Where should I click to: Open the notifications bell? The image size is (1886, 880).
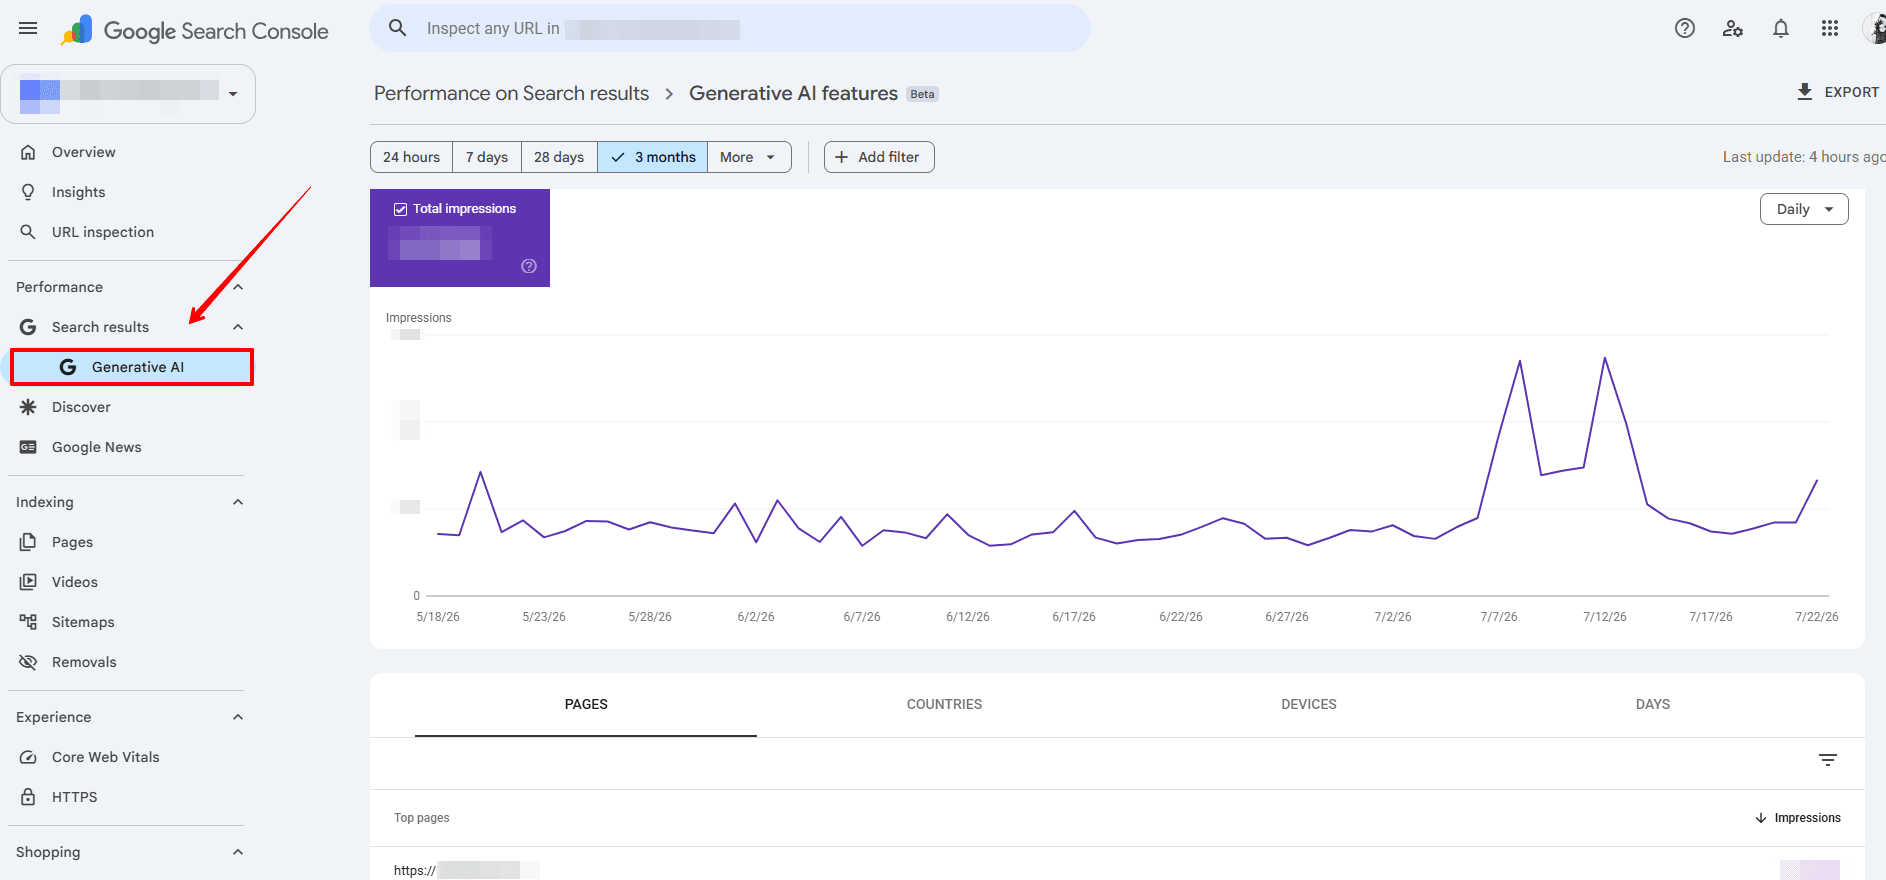tap(1781, 28)
